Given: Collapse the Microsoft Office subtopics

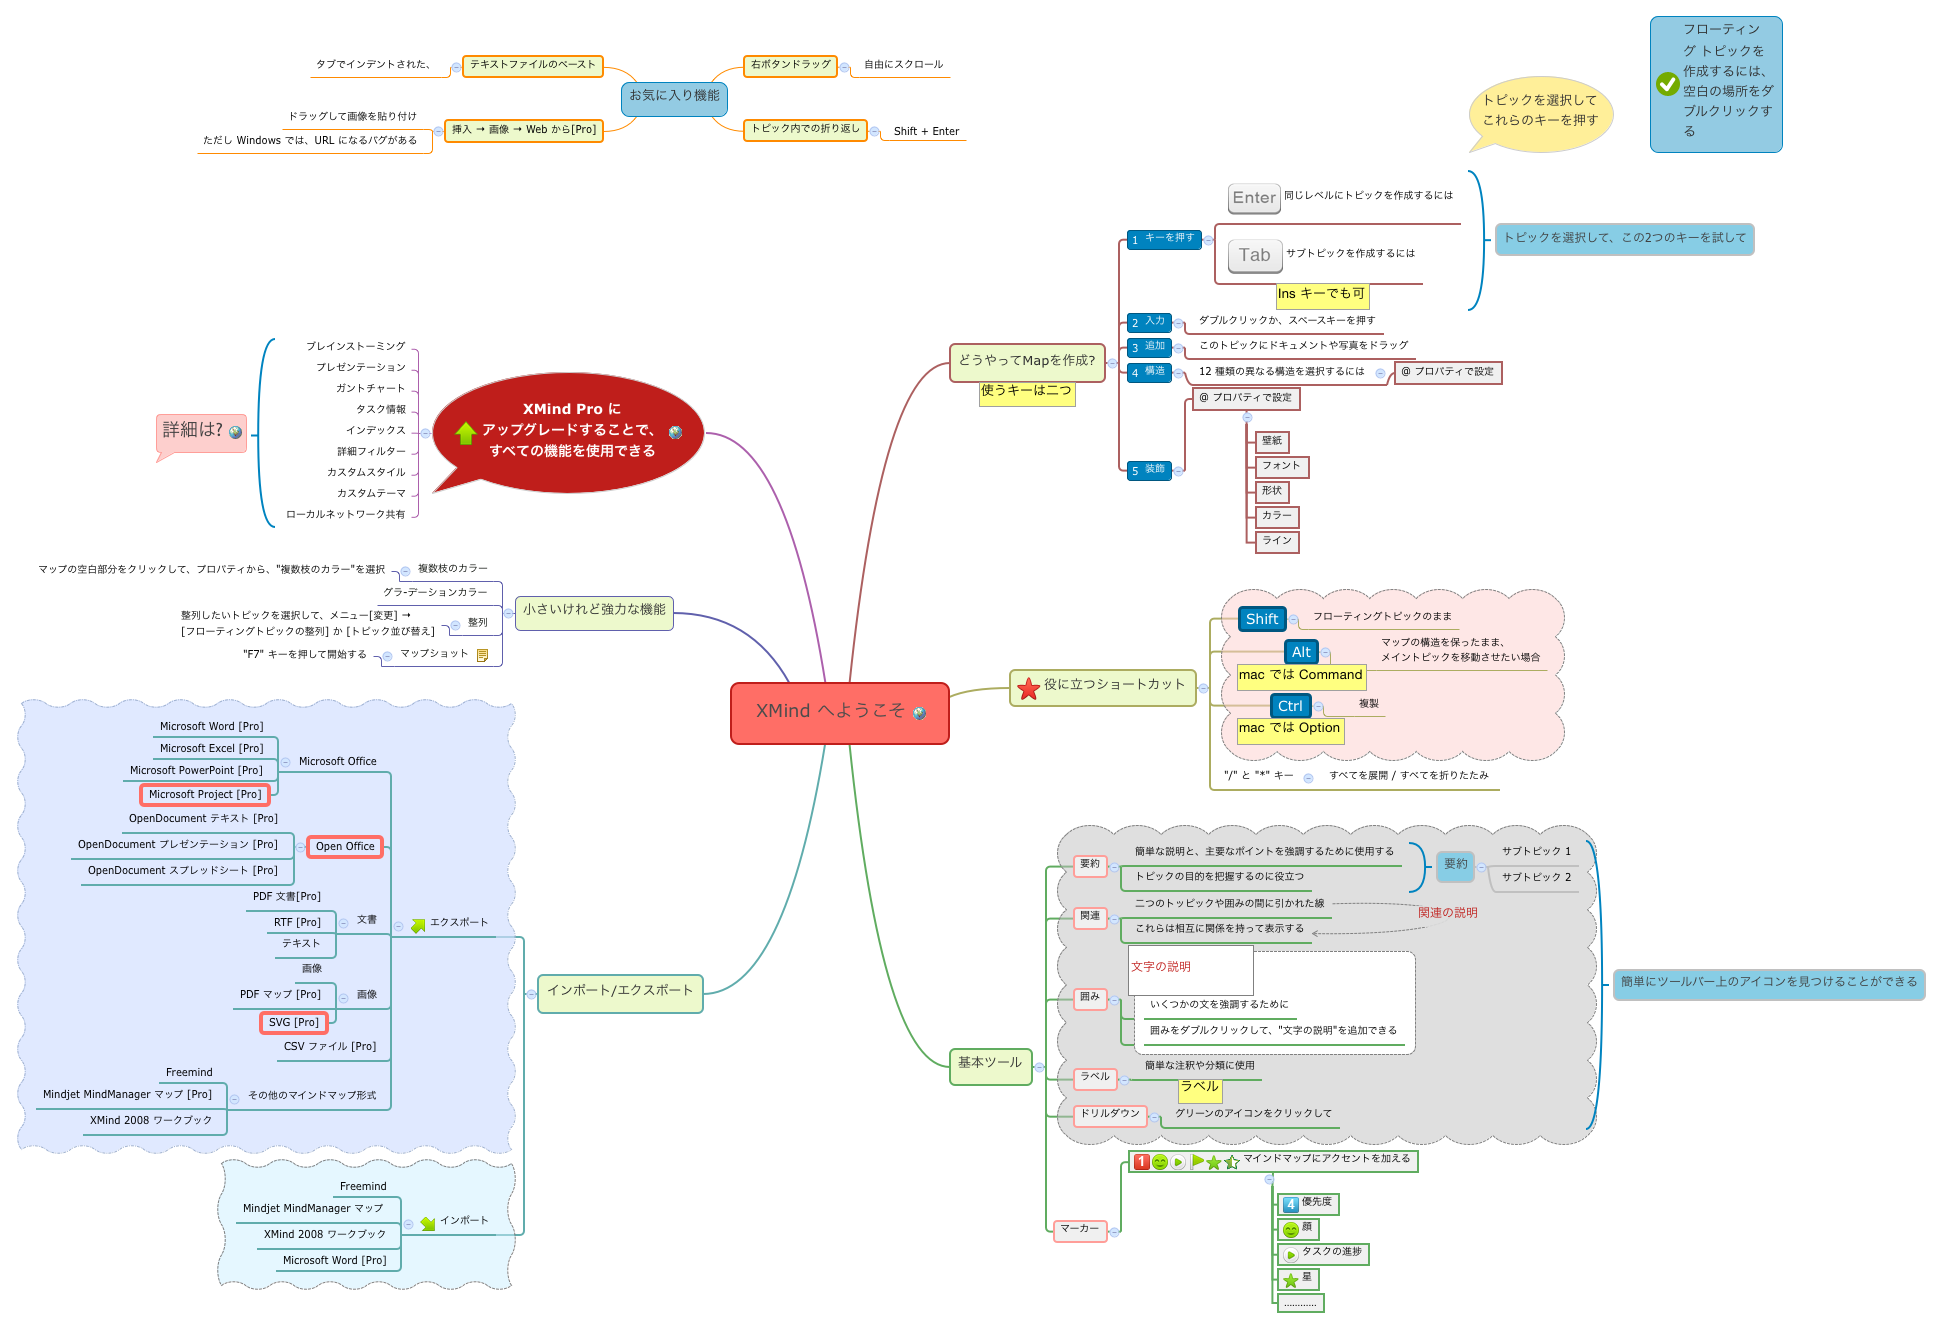Looking at the screenshot, I should pos(285,762).
